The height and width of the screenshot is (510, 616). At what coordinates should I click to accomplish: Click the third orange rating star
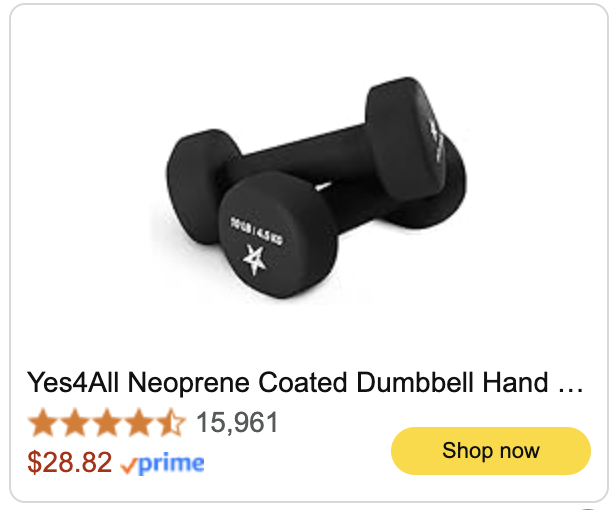tap(107, 422)
